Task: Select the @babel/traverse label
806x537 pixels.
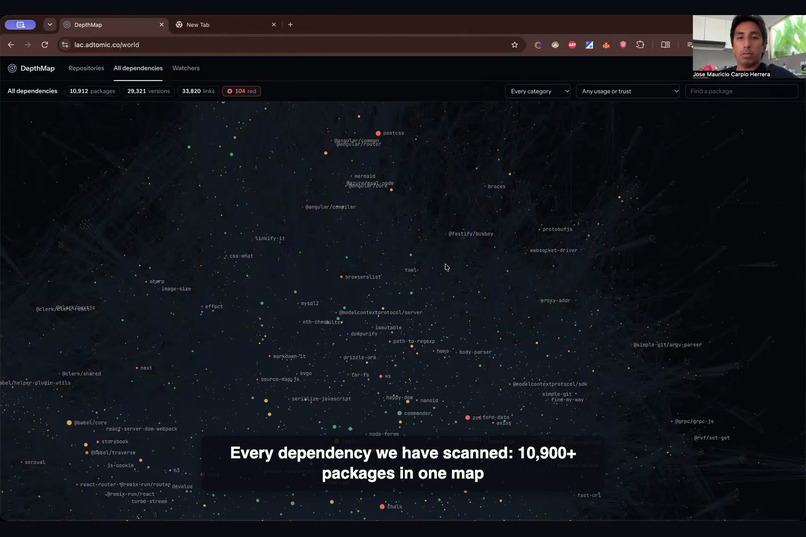Action: 113,453
